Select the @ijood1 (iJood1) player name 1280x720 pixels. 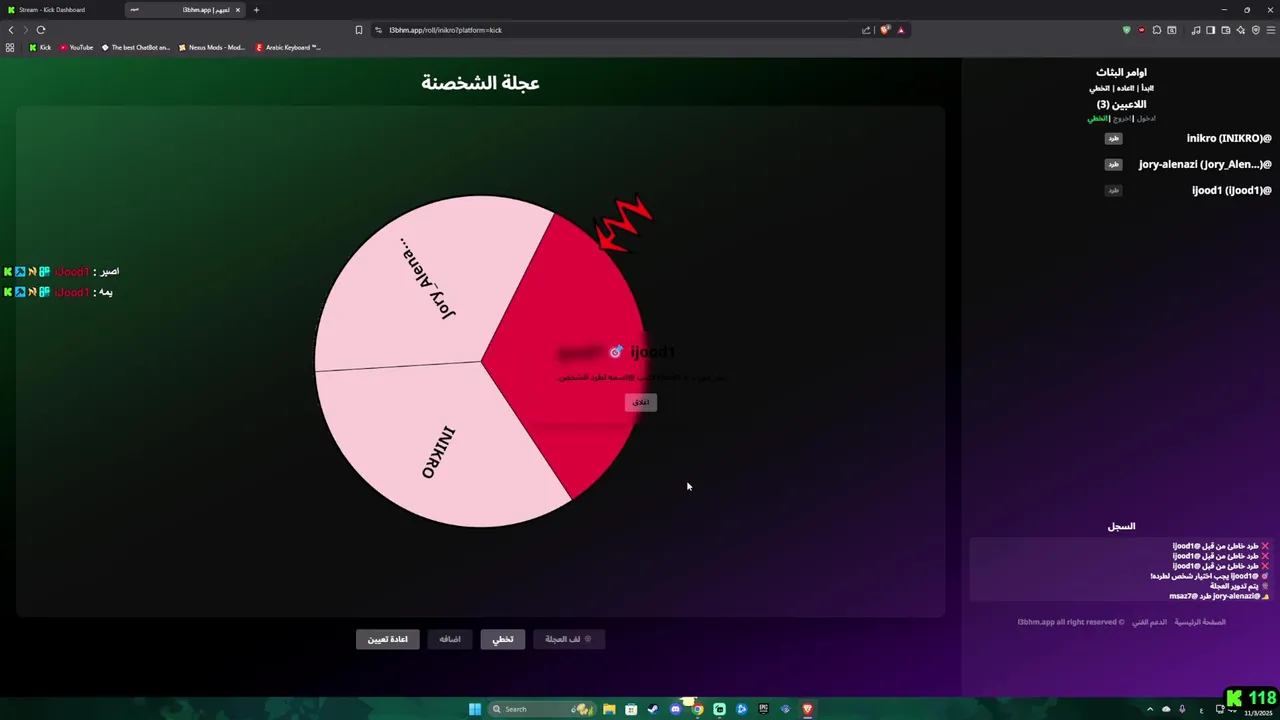(1231, 190)
